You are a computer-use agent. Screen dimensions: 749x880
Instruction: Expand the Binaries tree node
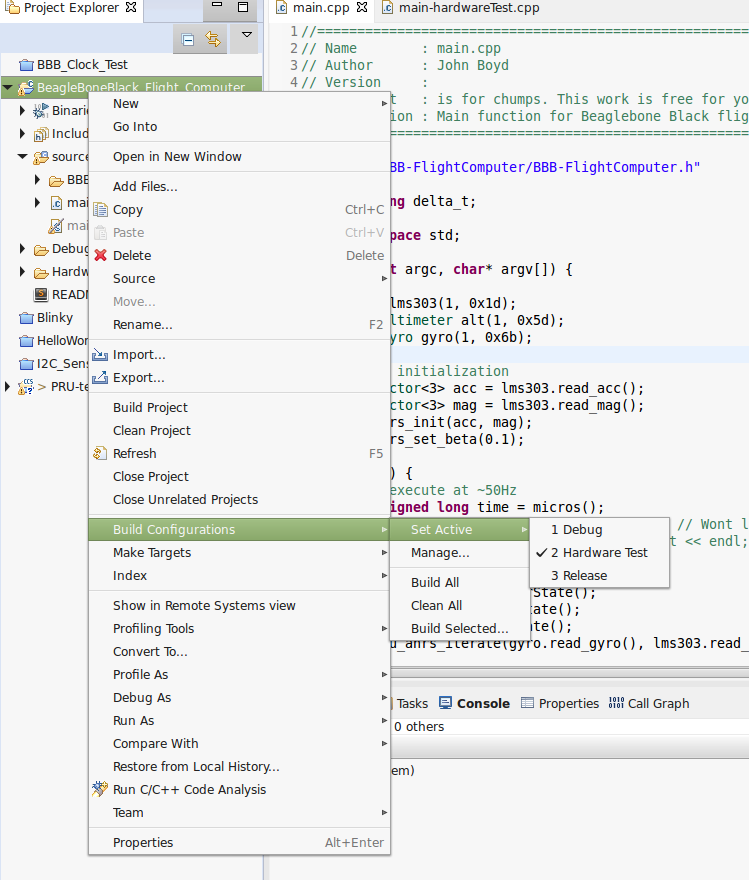(x=23, y=111)
